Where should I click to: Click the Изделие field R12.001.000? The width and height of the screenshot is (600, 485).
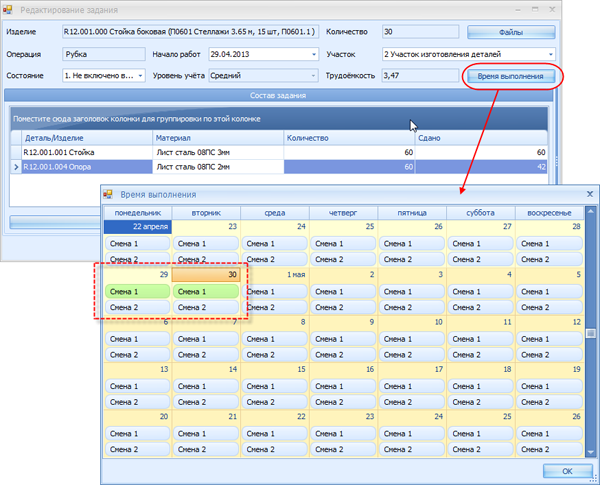click(190, 32)
